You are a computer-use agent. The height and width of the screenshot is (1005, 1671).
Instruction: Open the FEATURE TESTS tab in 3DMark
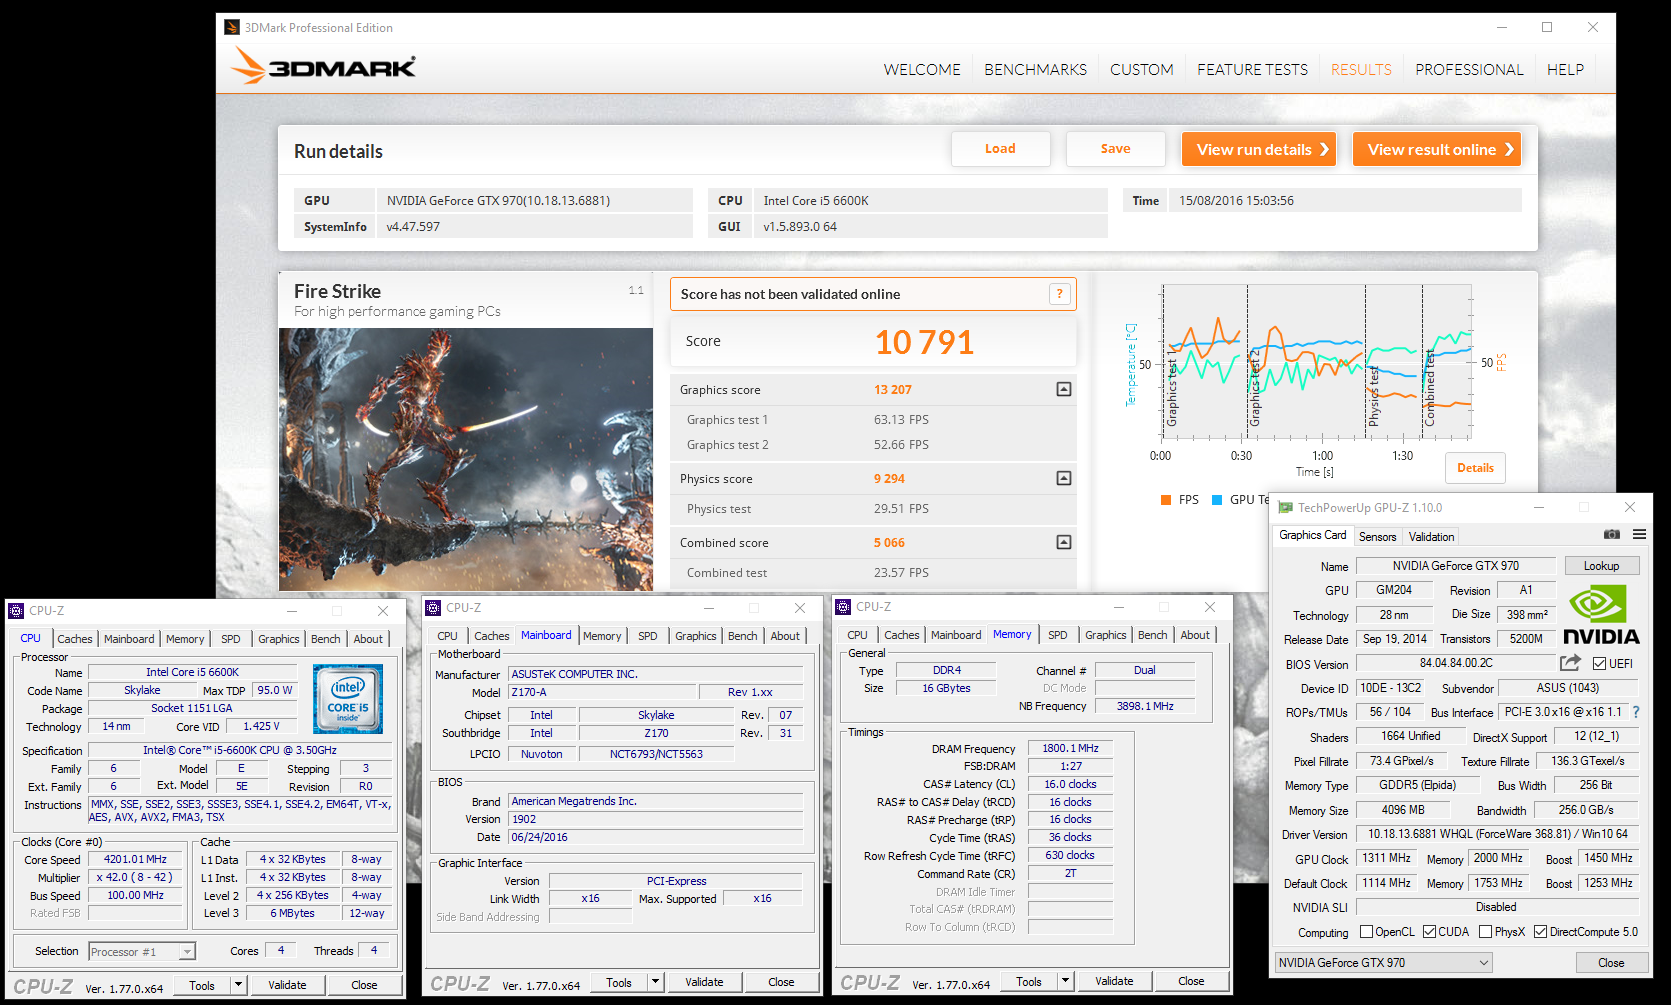[1252, 70]
